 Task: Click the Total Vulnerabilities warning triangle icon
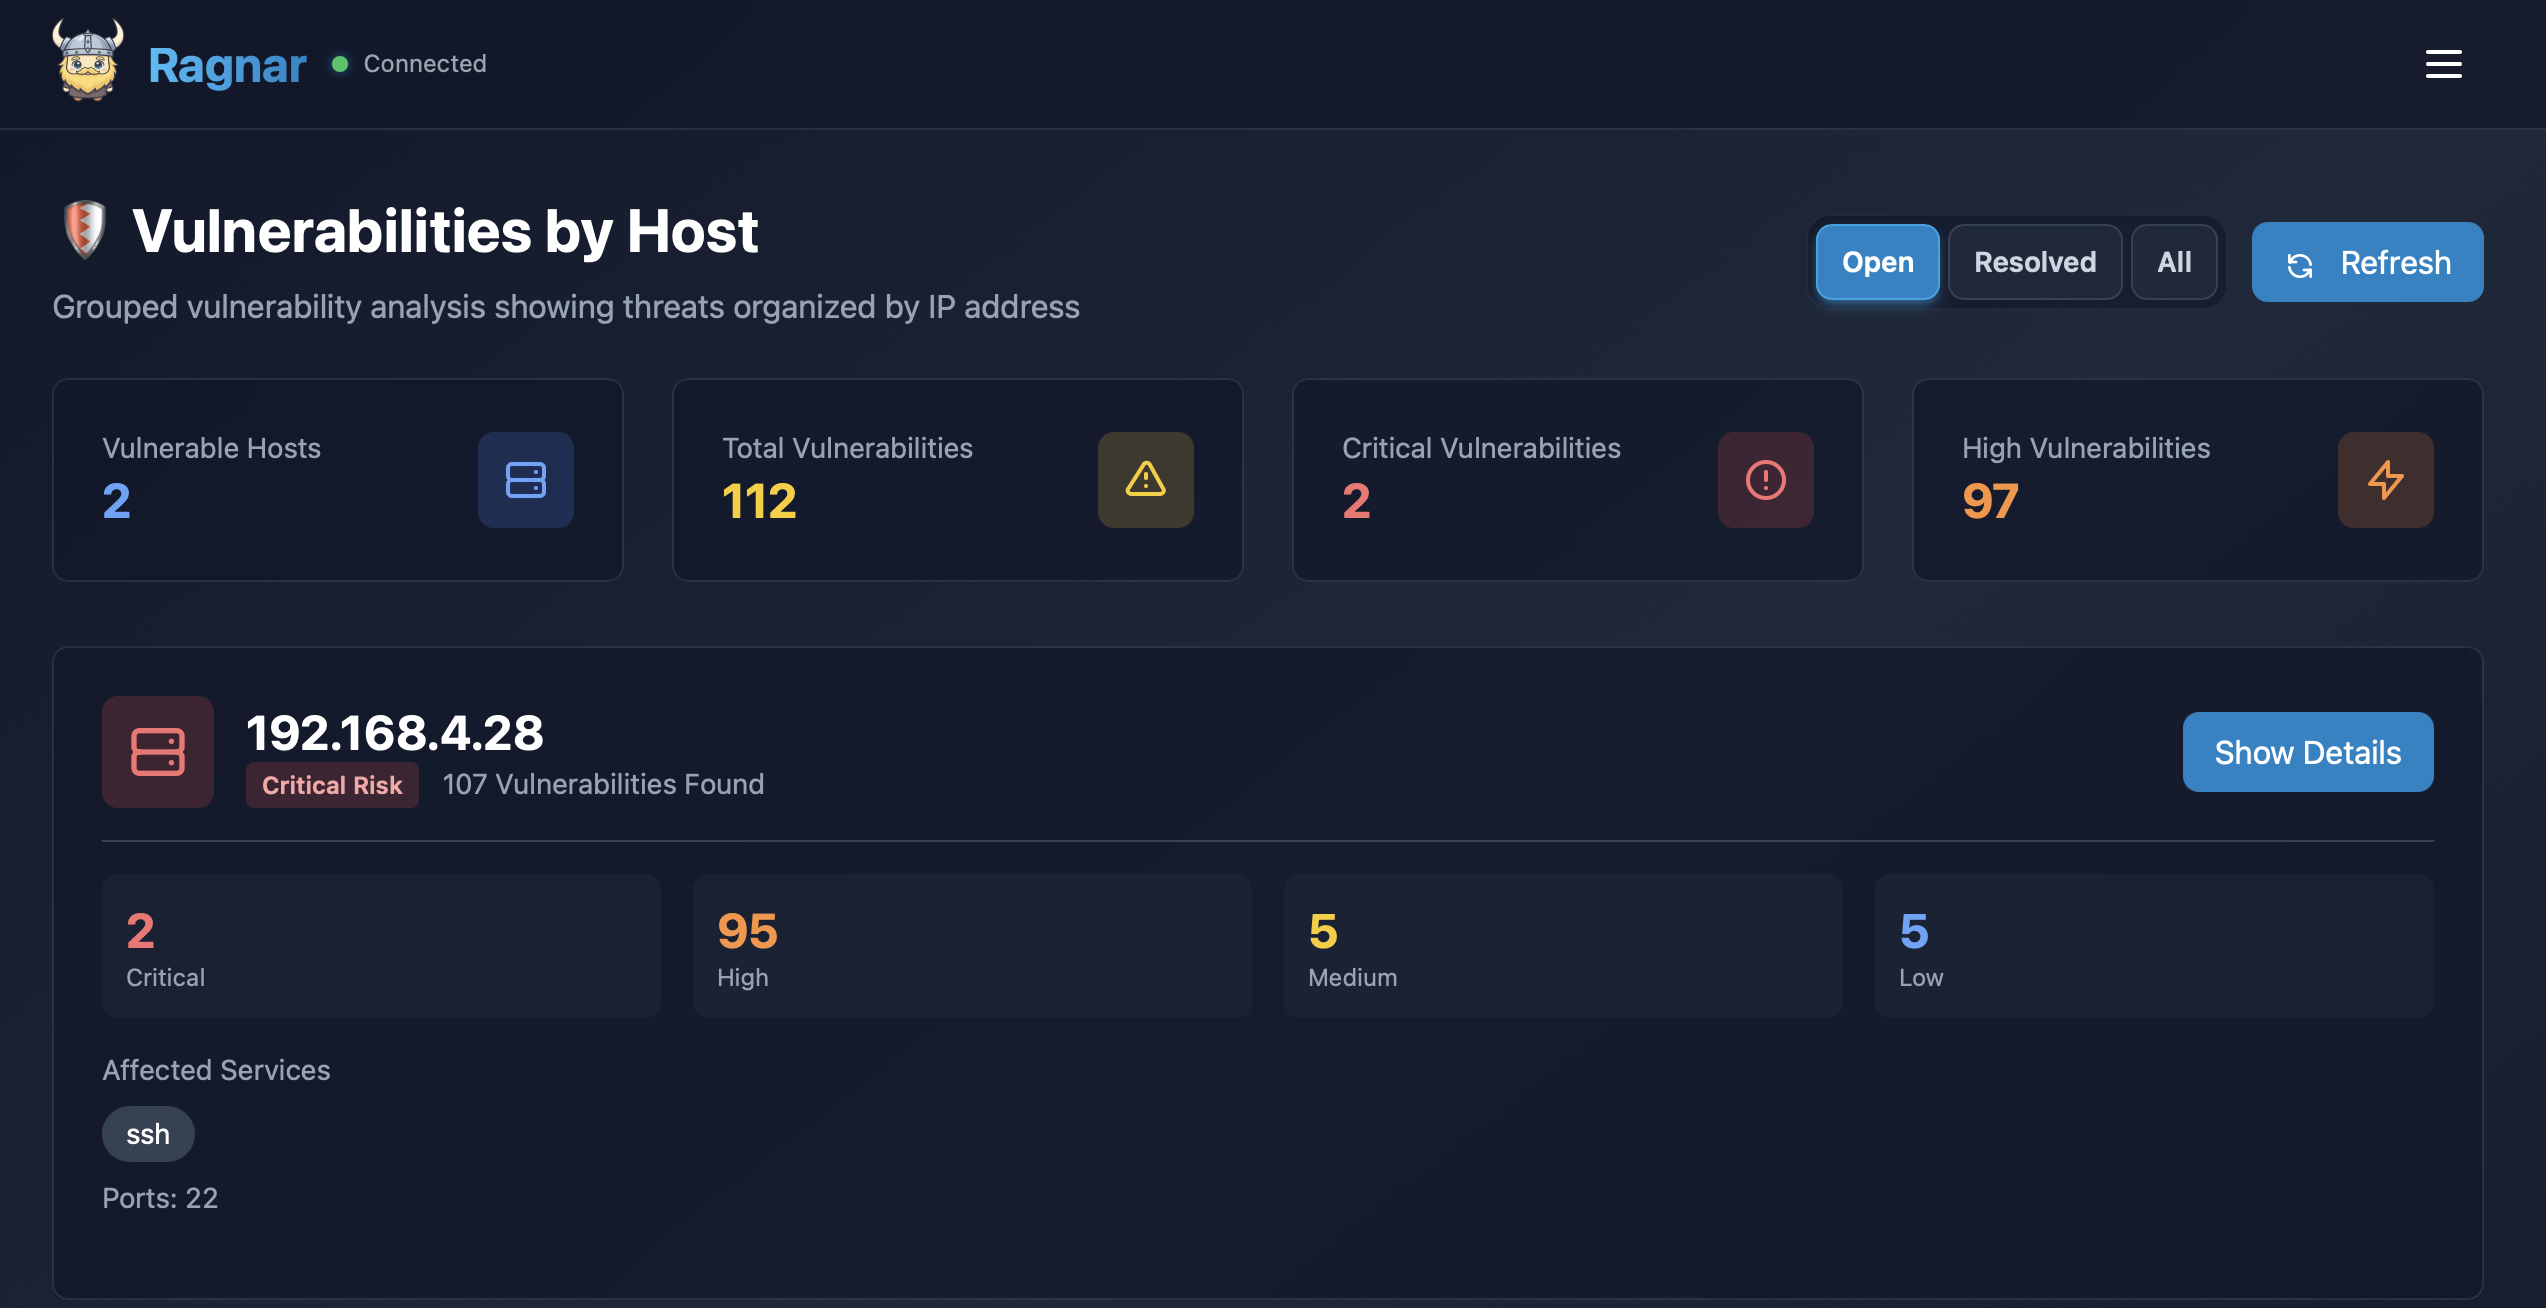pyautogui.click(x=1145, y=480)
